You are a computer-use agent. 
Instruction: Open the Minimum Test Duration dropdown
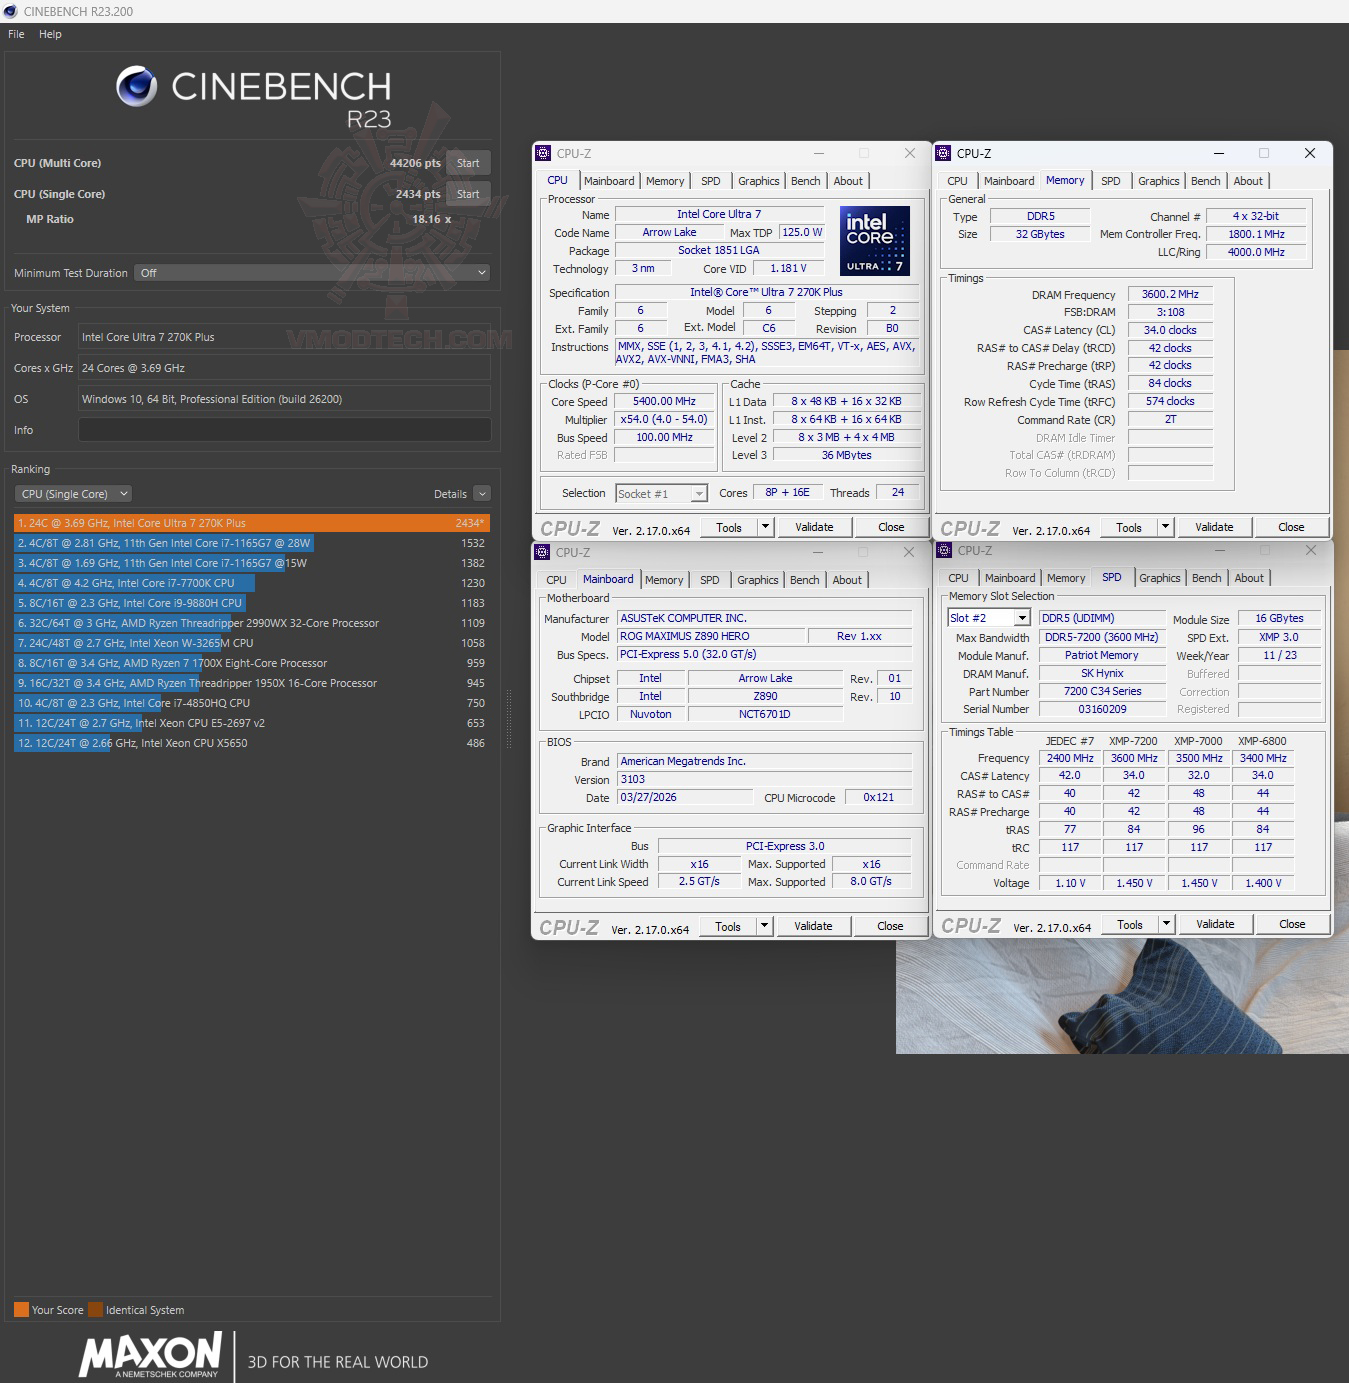(x=312, y=273)
